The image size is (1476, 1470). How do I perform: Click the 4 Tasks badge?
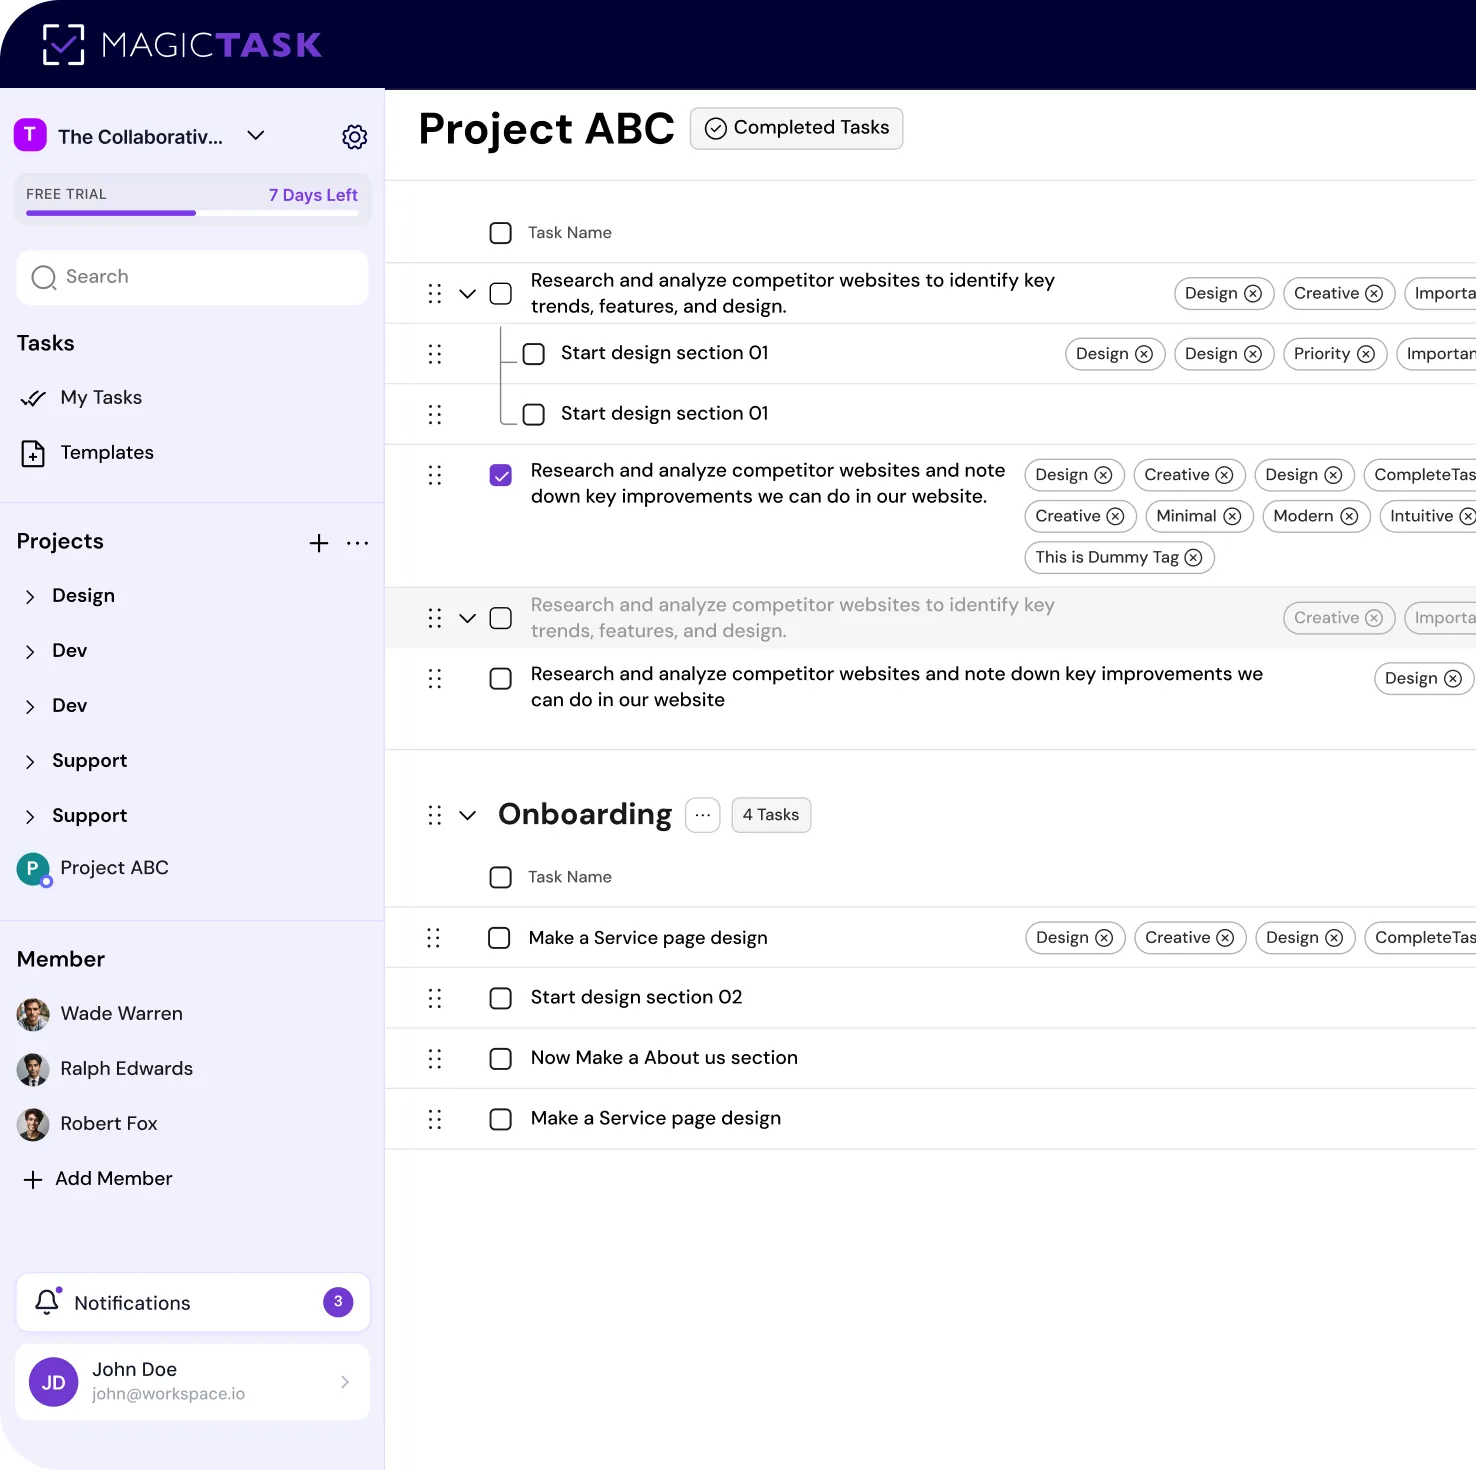(771, 815)
